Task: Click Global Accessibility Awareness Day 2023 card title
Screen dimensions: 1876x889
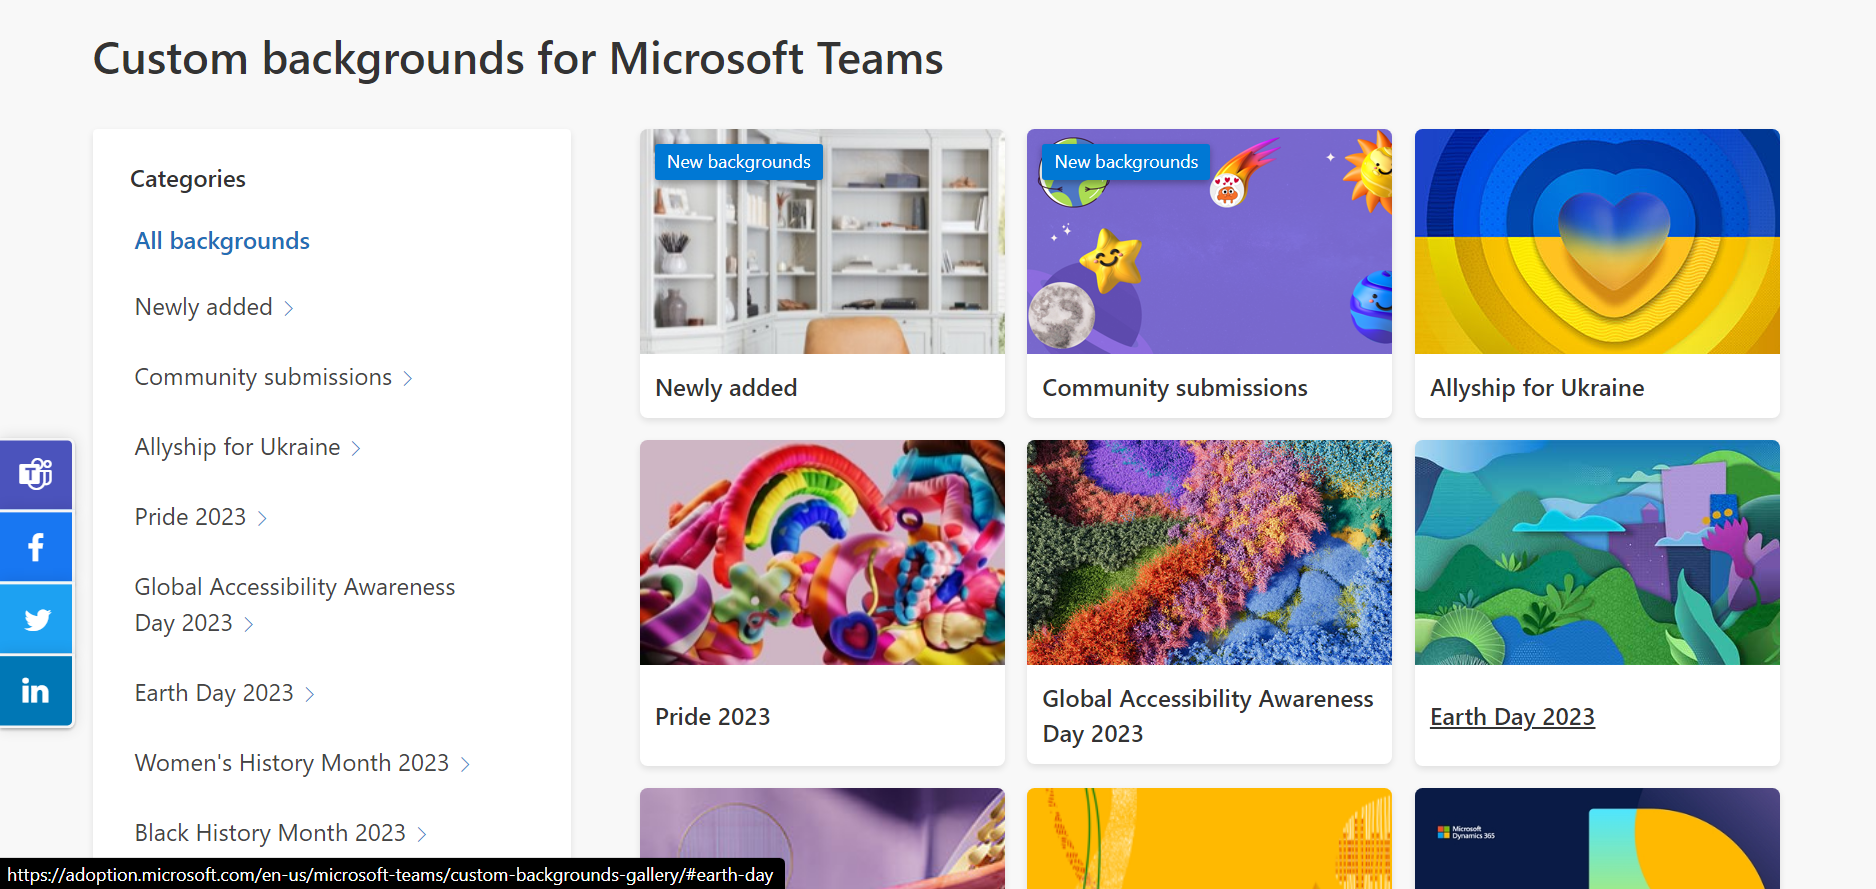Action: pos(1207,716)
